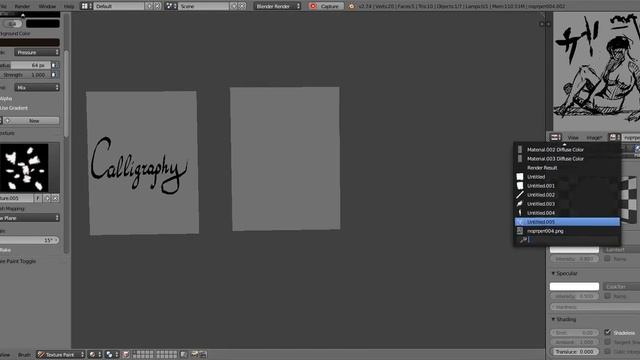The height and width of the screenshot is (360, 640).
Task: Open the Help menu
Action: (x=69, y=6)
